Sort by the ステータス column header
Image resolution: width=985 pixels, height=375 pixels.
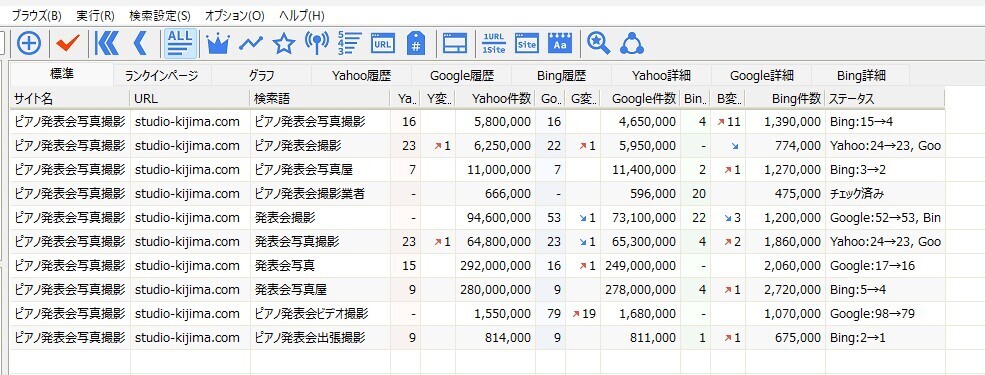click(884, 99)
